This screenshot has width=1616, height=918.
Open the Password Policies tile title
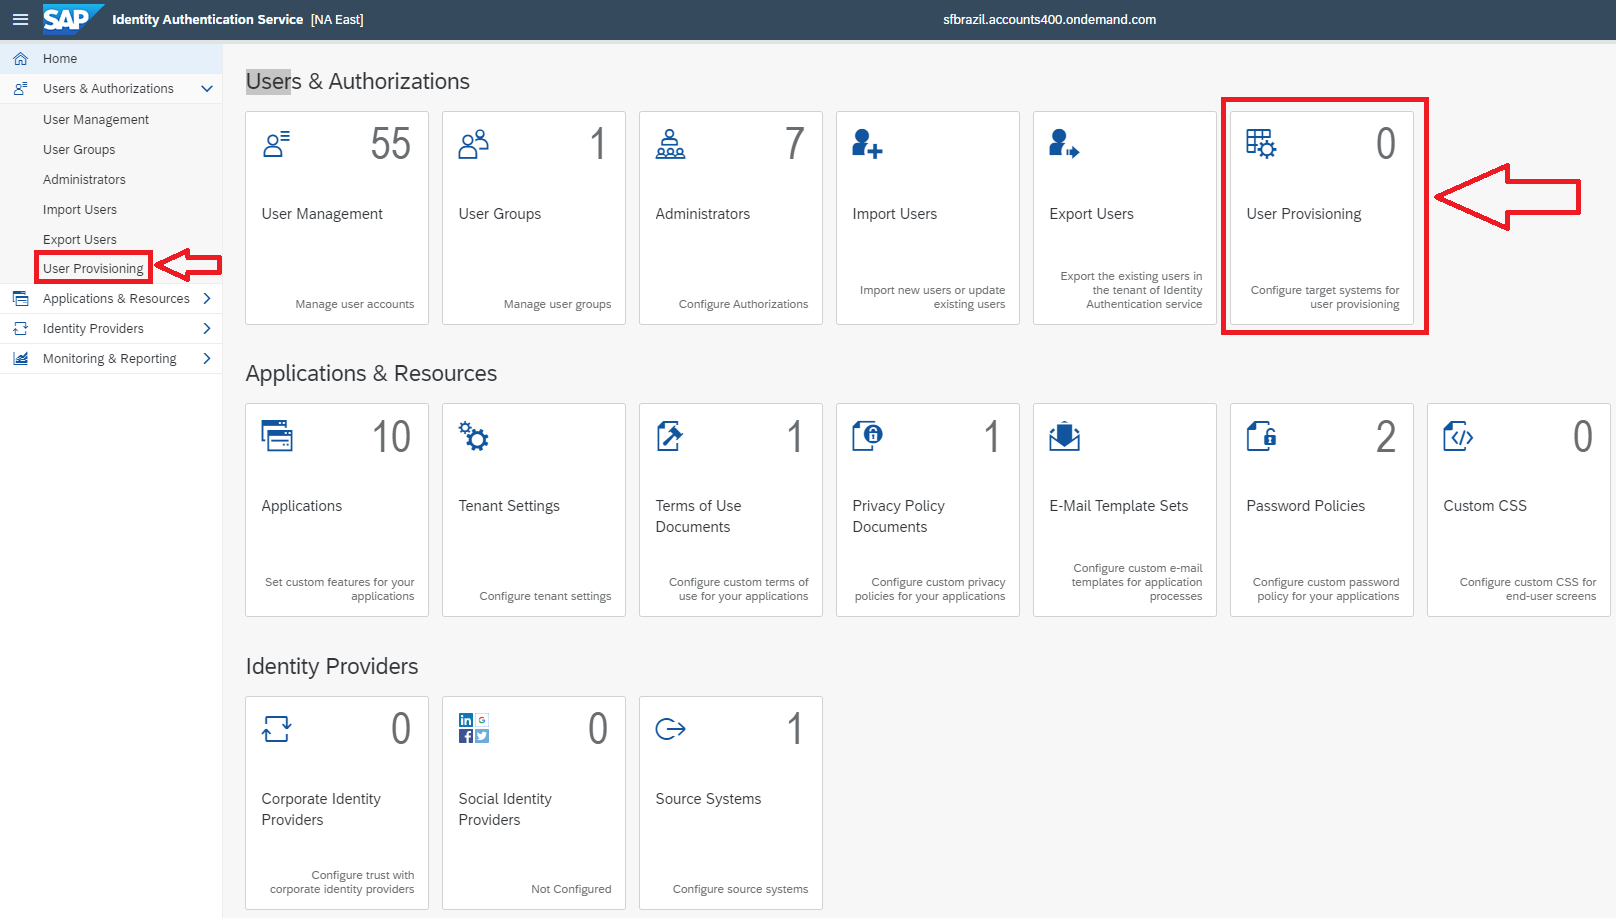(x=1305, y=506)
